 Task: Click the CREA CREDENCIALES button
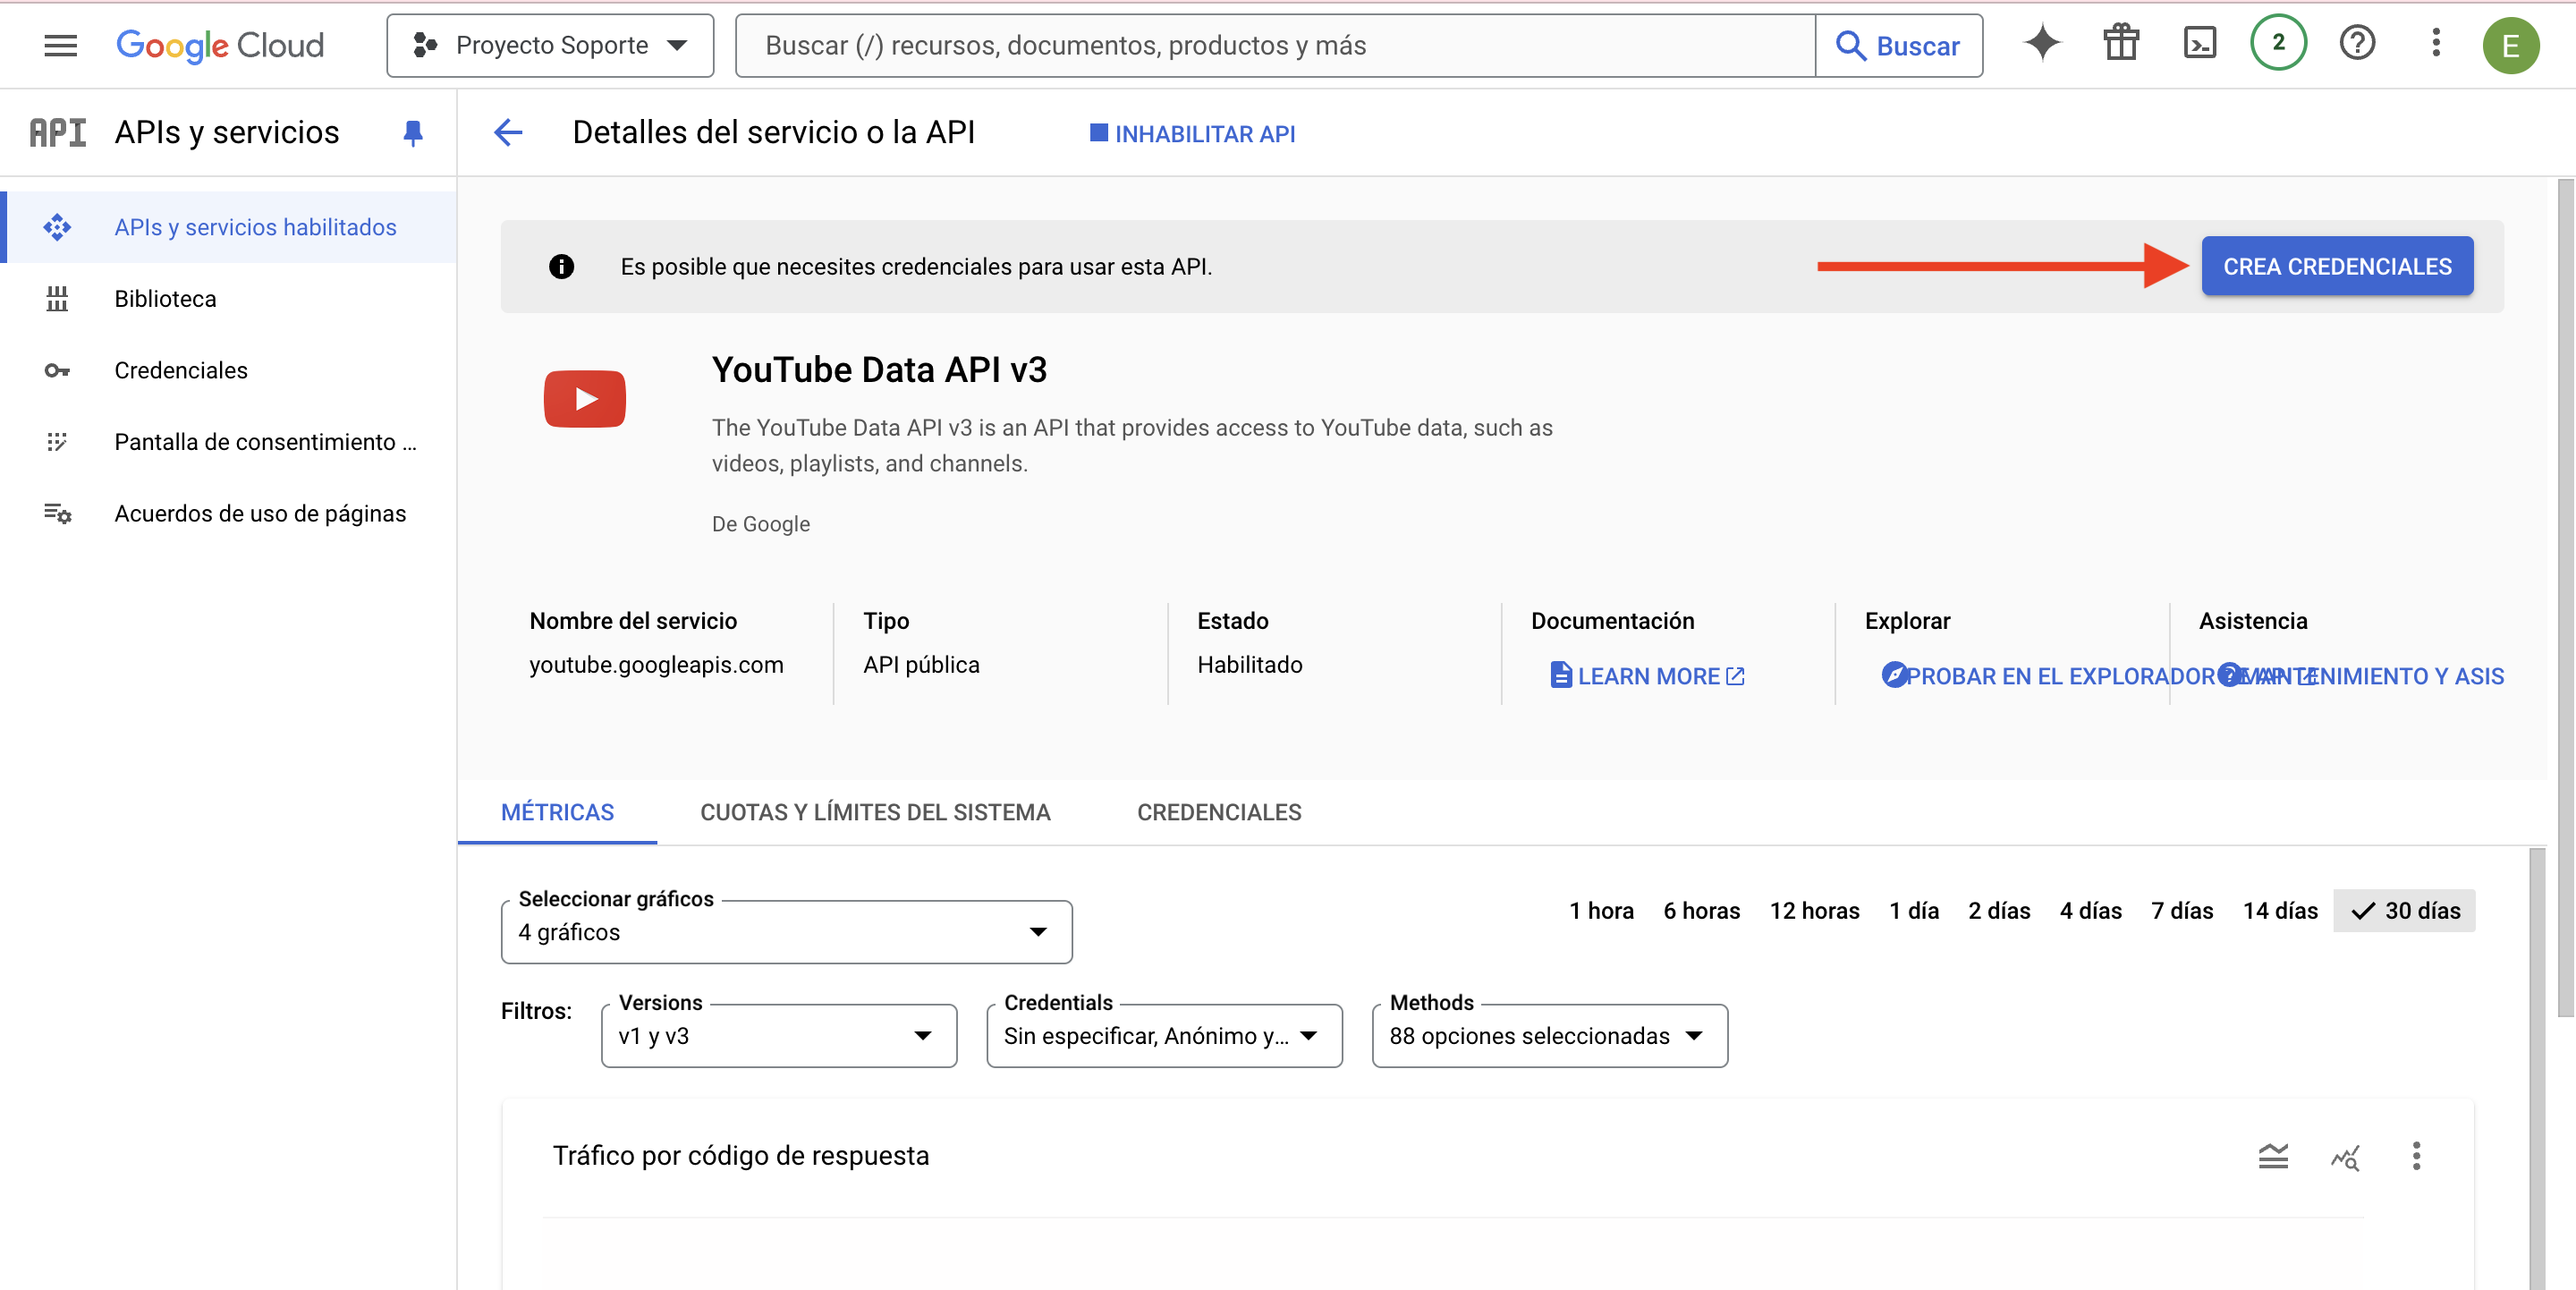(2337, 266)
